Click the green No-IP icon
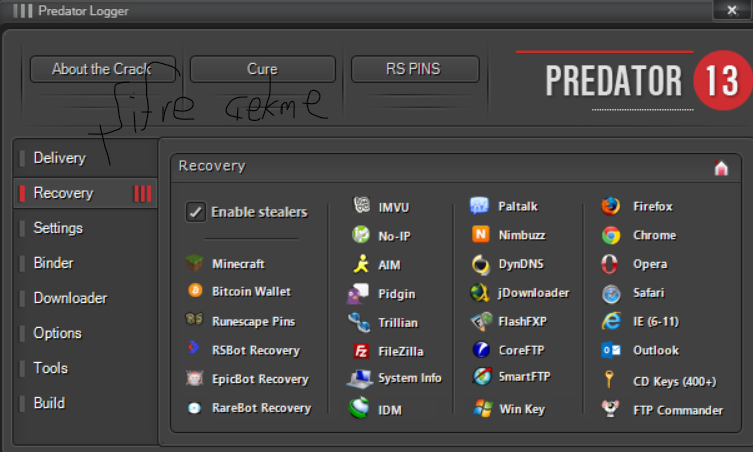The image size is (753, 452). pos(361,234)
